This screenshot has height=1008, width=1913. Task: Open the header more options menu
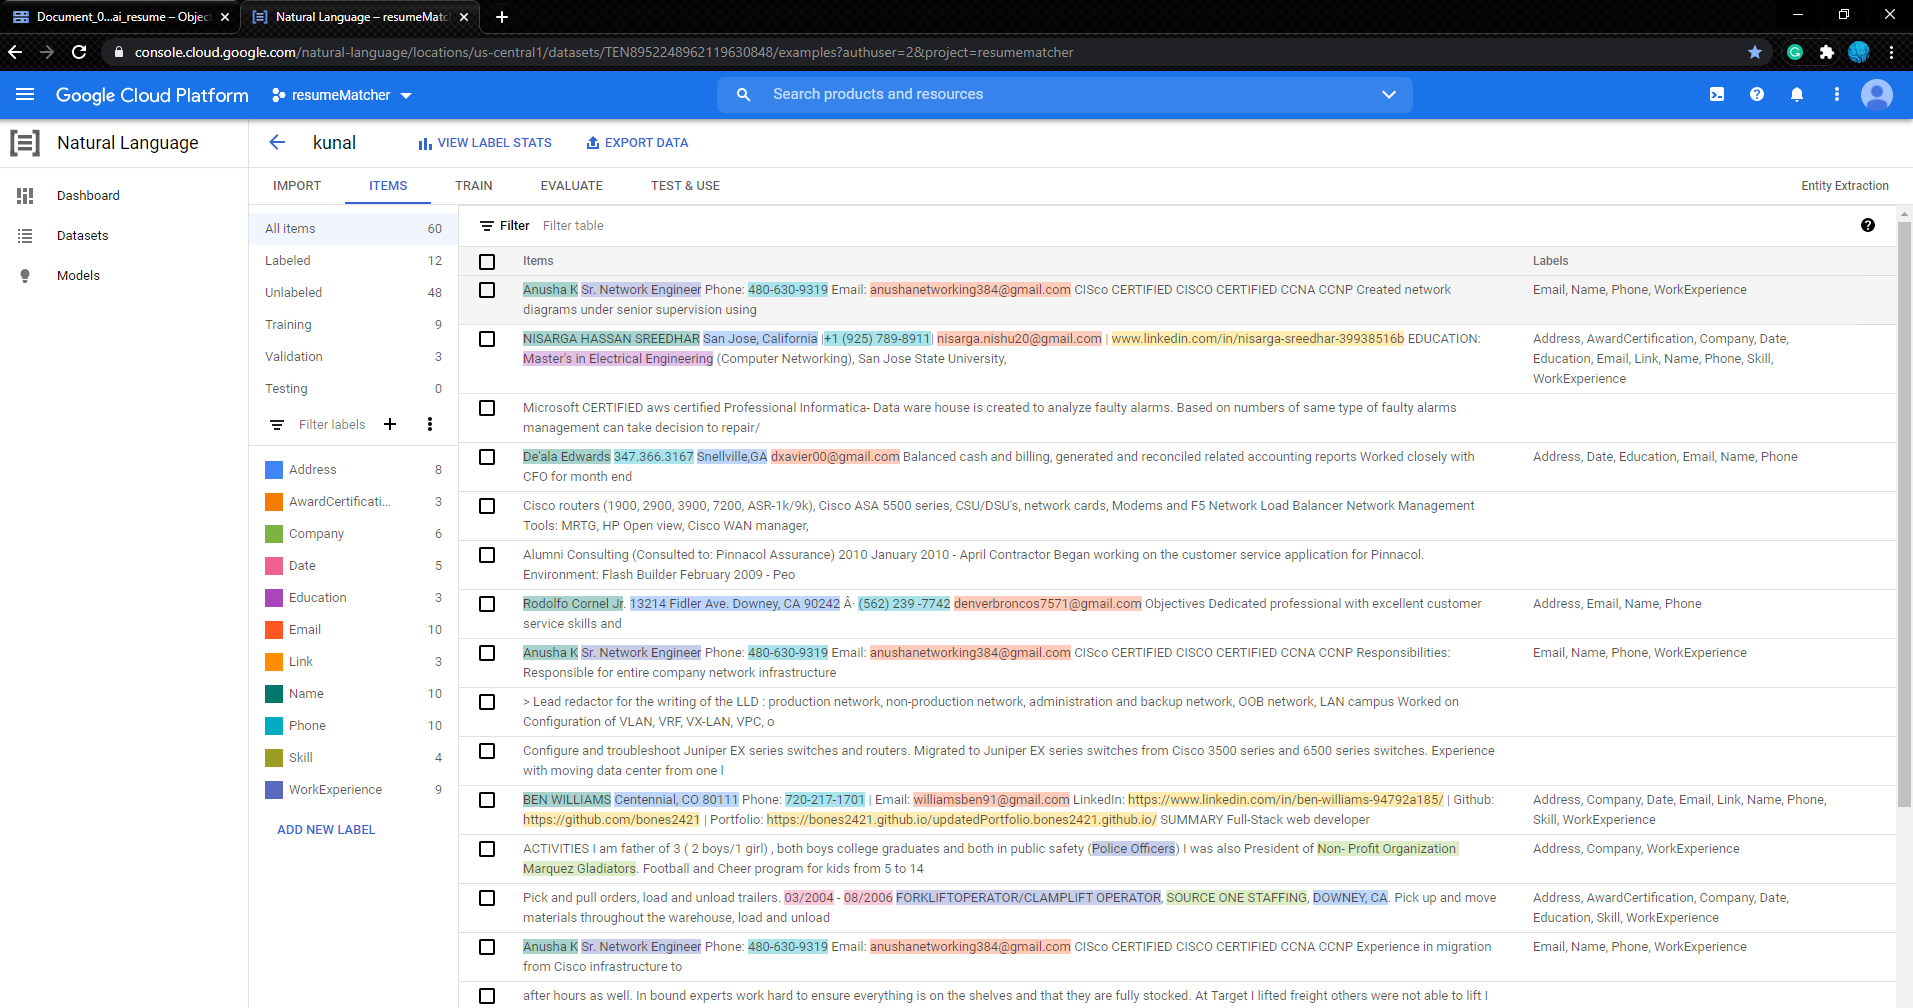click(x=1836, y=94)
